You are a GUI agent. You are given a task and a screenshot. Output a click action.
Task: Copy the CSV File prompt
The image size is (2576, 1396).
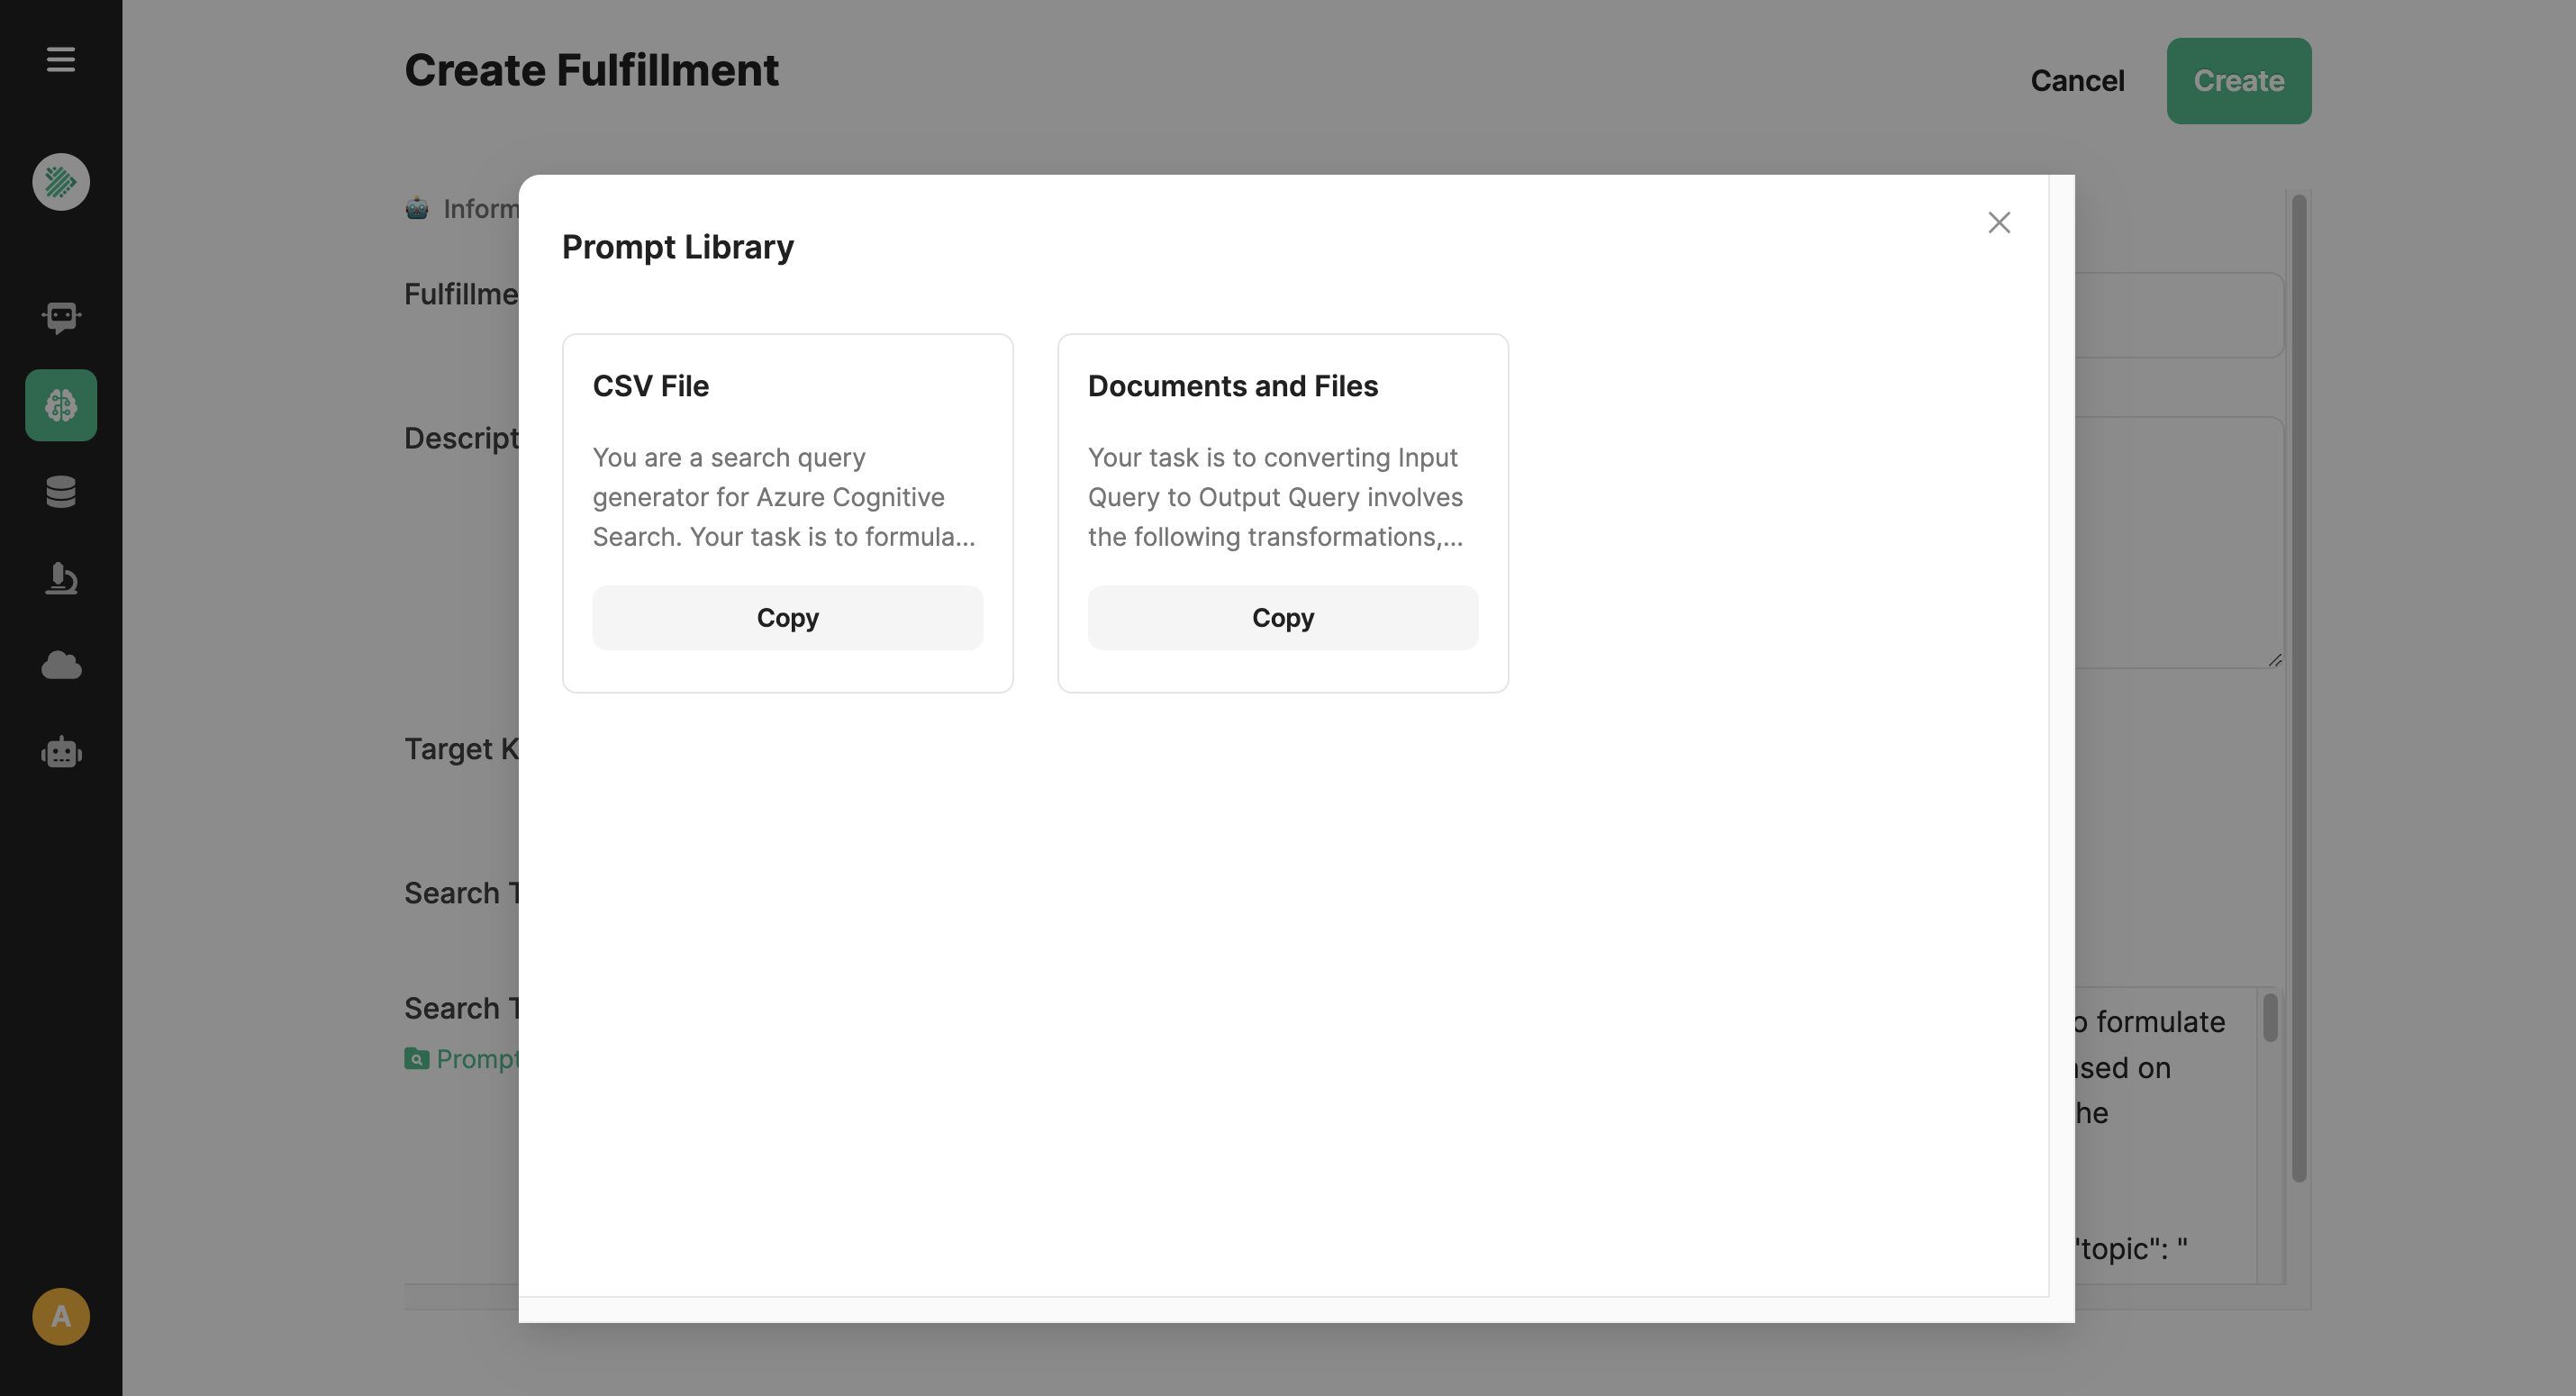(x=787, y=618)
